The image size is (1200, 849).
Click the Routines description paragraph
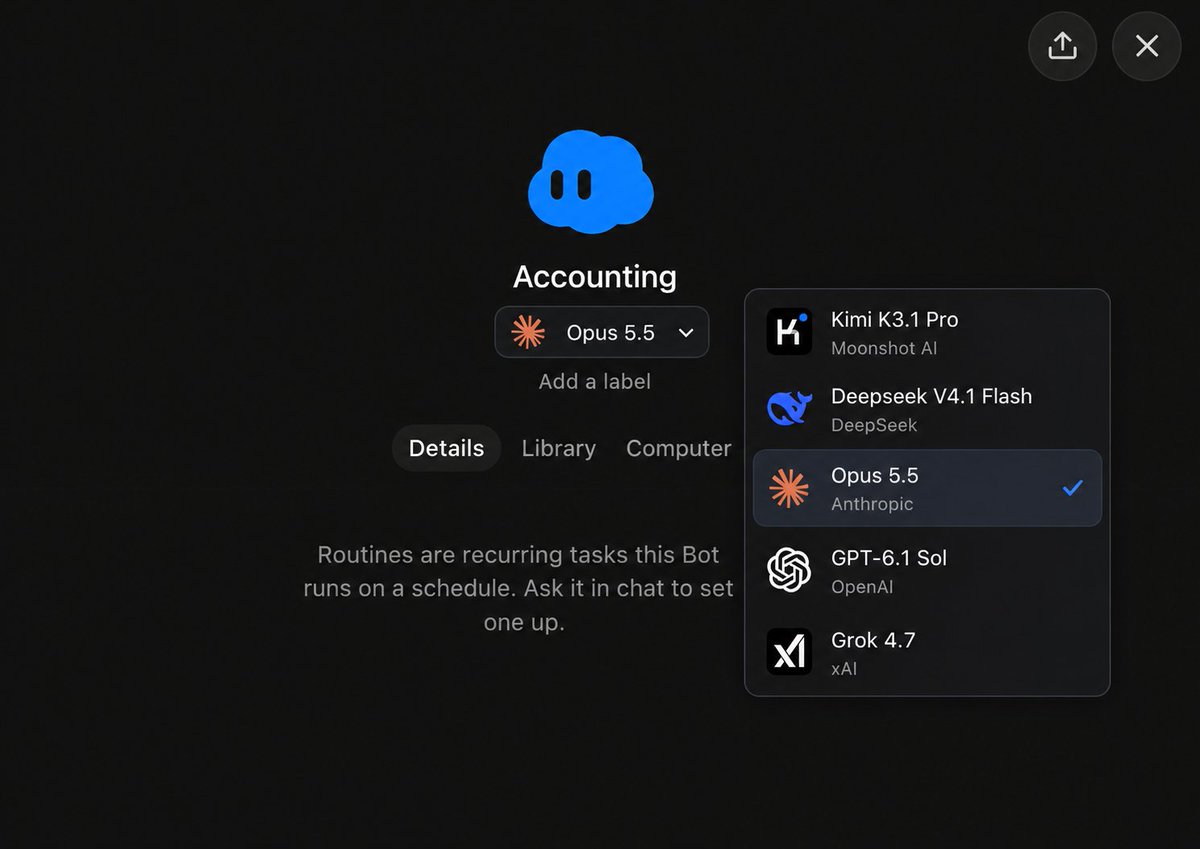(519, 588)
